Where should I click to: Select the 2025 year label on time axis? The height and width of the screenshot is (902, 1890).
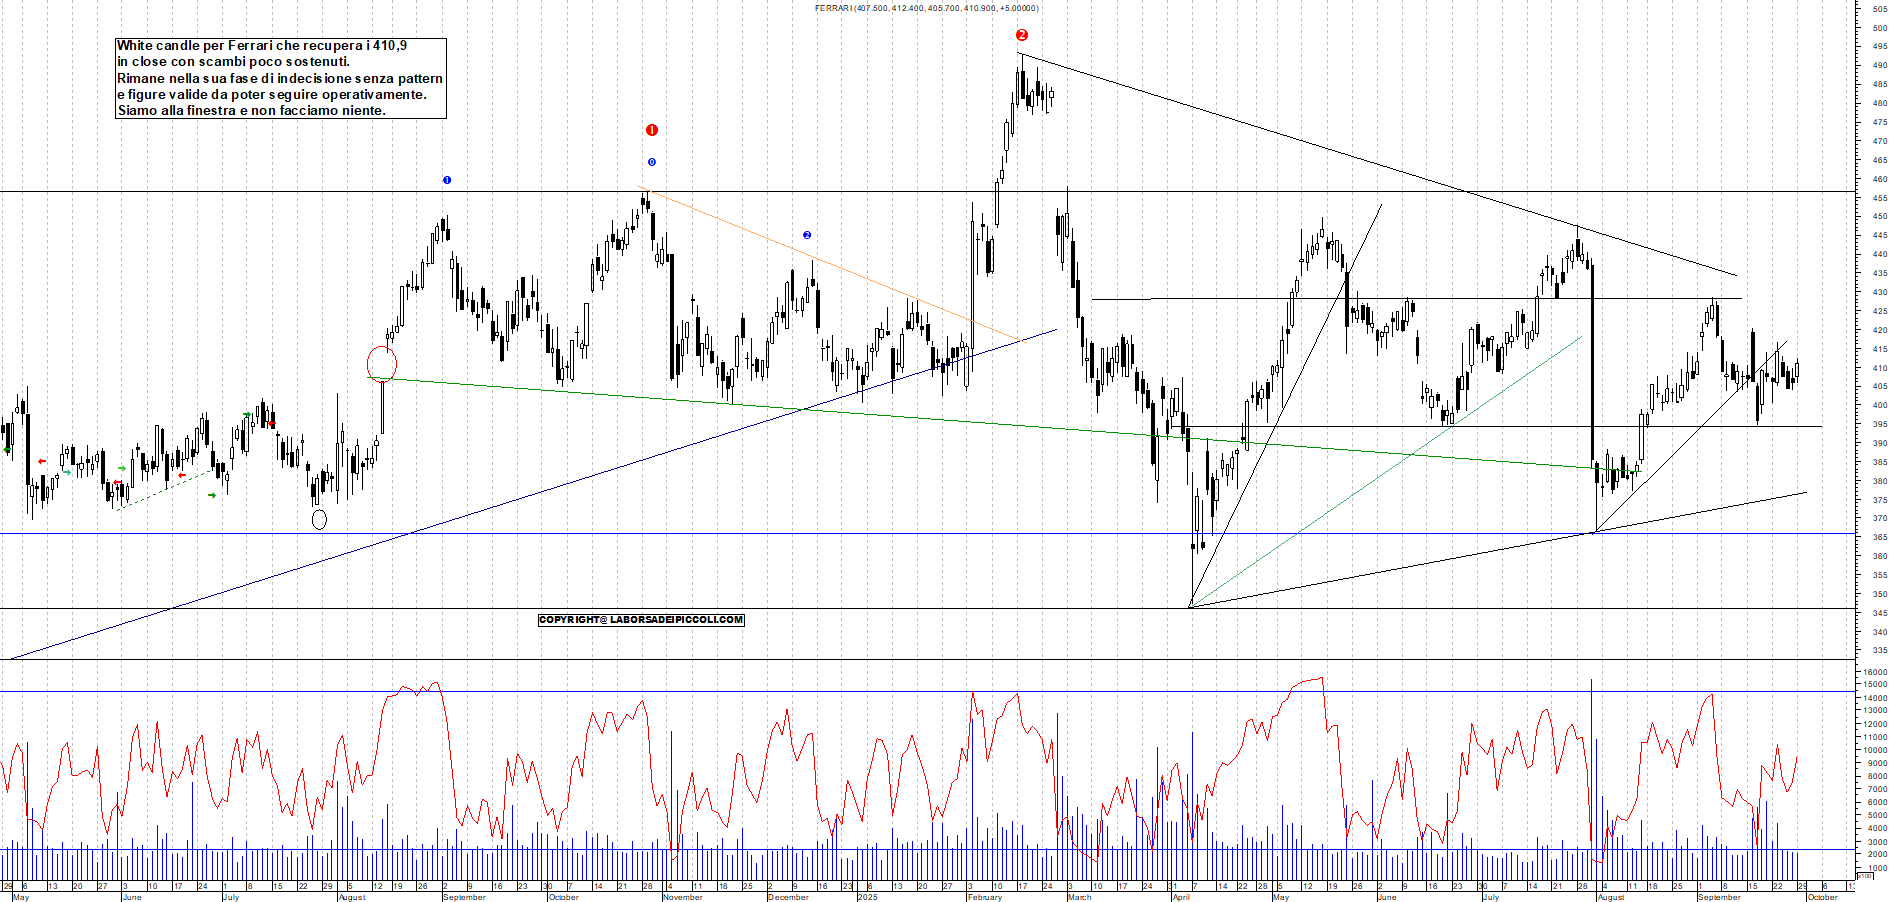[x=867, y=897]
